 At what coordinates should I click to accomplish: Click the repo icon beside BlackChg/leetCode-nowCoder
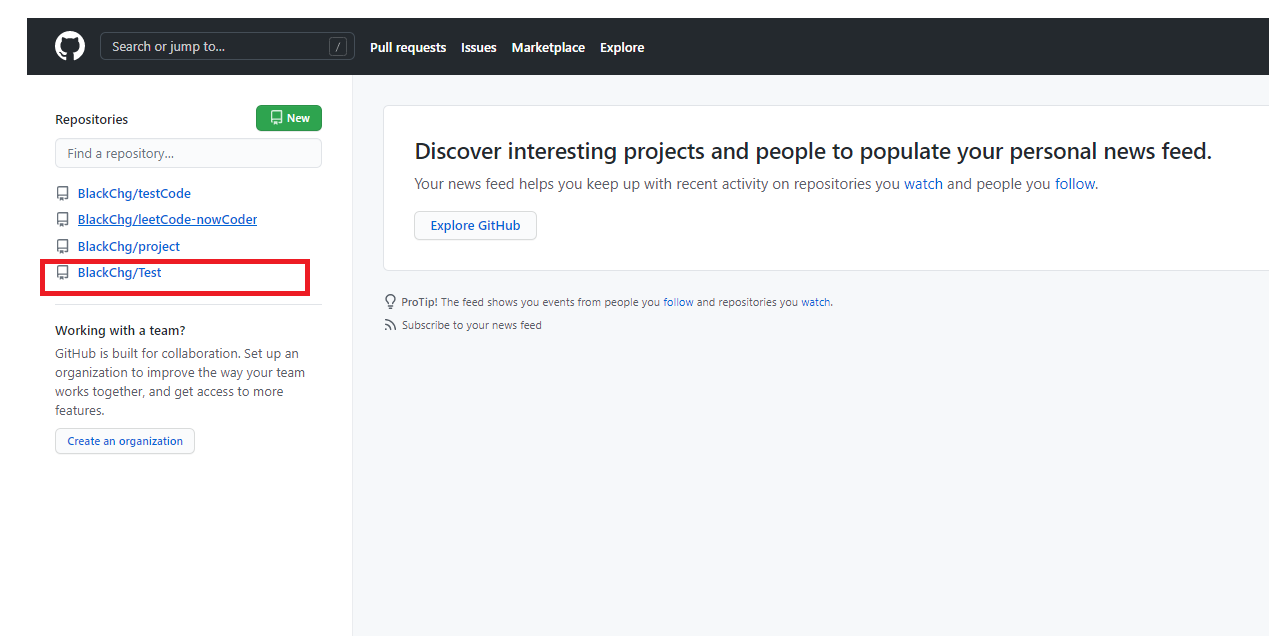(x=63, y=219)
